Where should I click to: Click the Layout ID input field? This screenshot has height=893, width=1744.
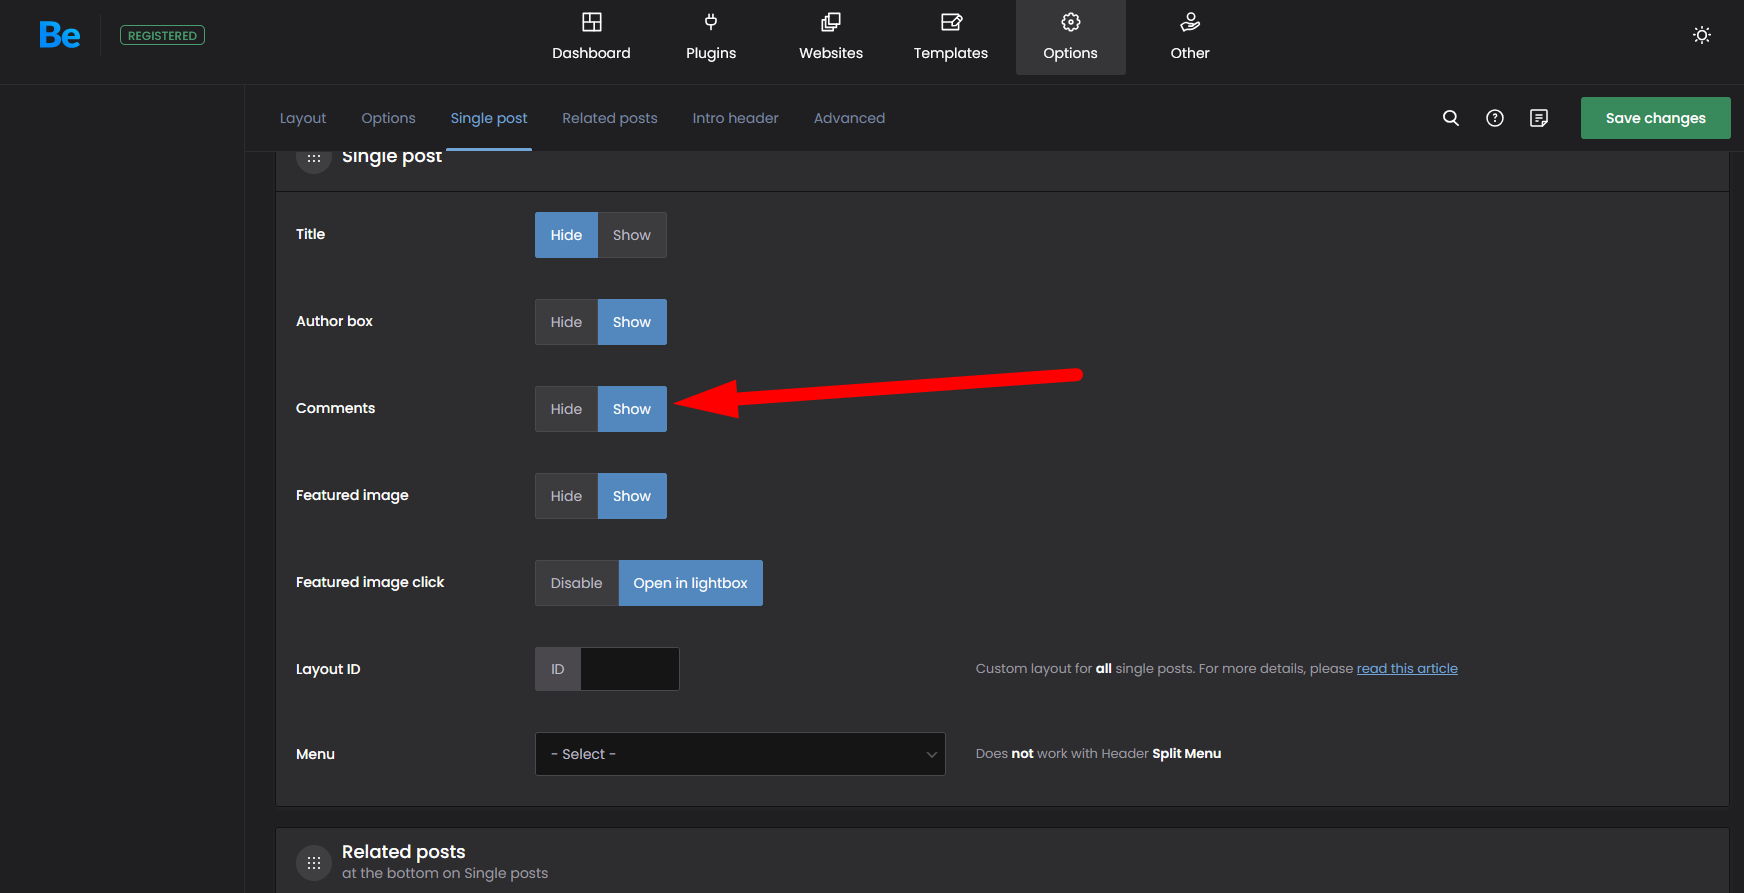(x=629, y=669)
